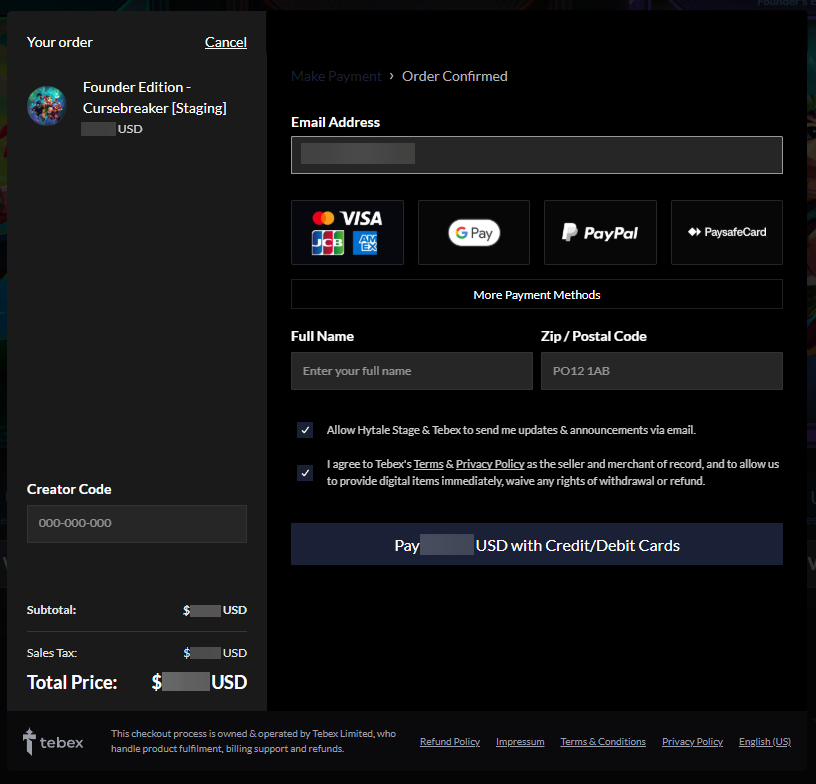Focus the Creator Code input field
The height and width of the screenshot is (784, 816).
137,524
